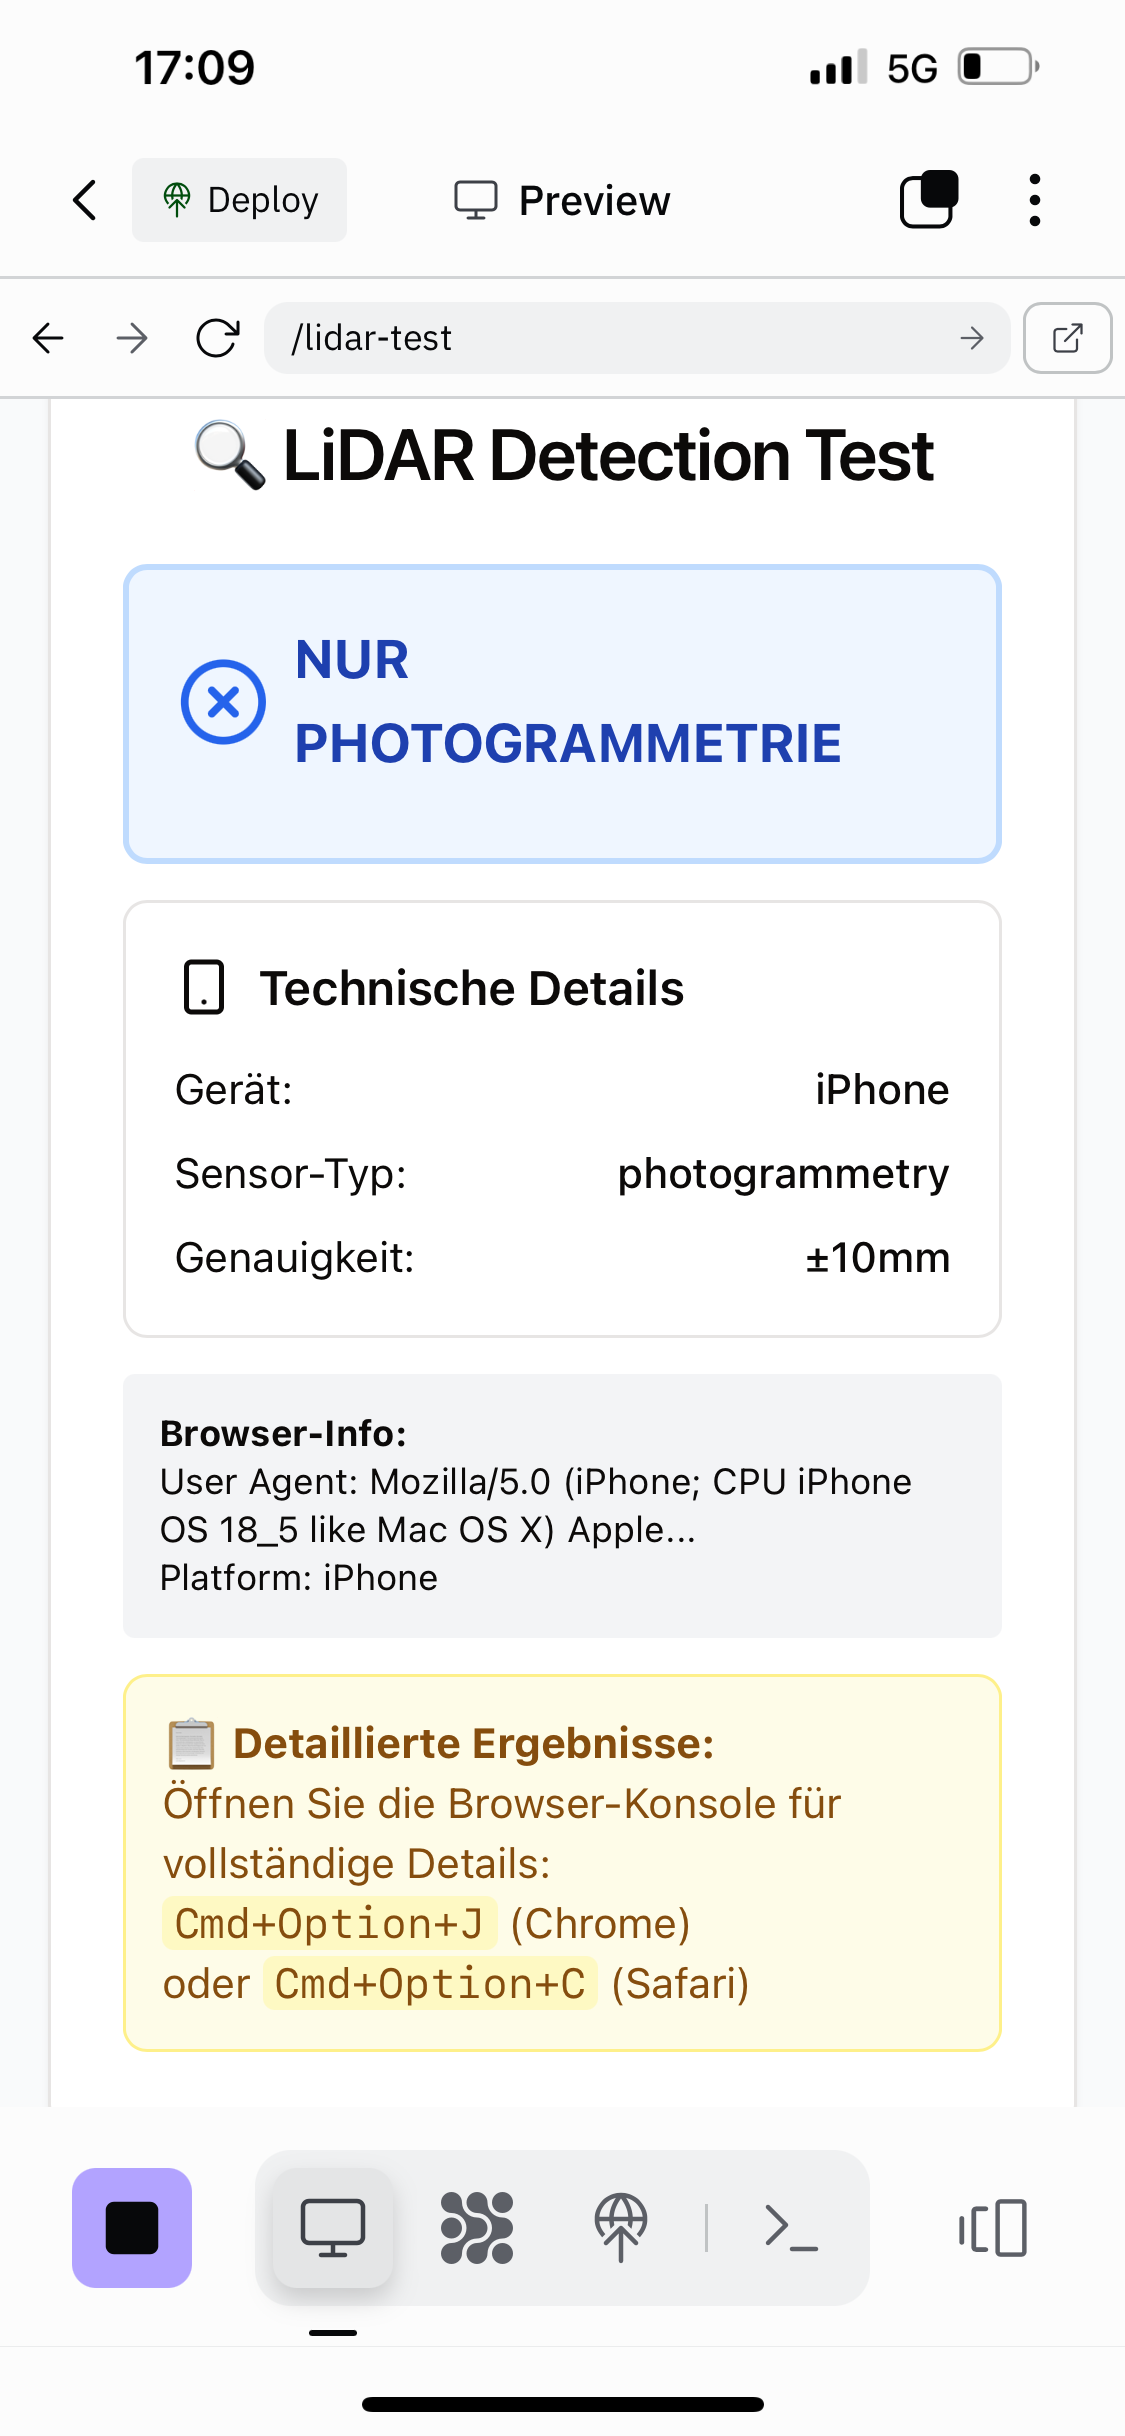Tap the NUR PHOTOGRAMMETRIE status card
Image resolution: width=1125 pixels, height=2436 pixels.
[x=562, y=714]
